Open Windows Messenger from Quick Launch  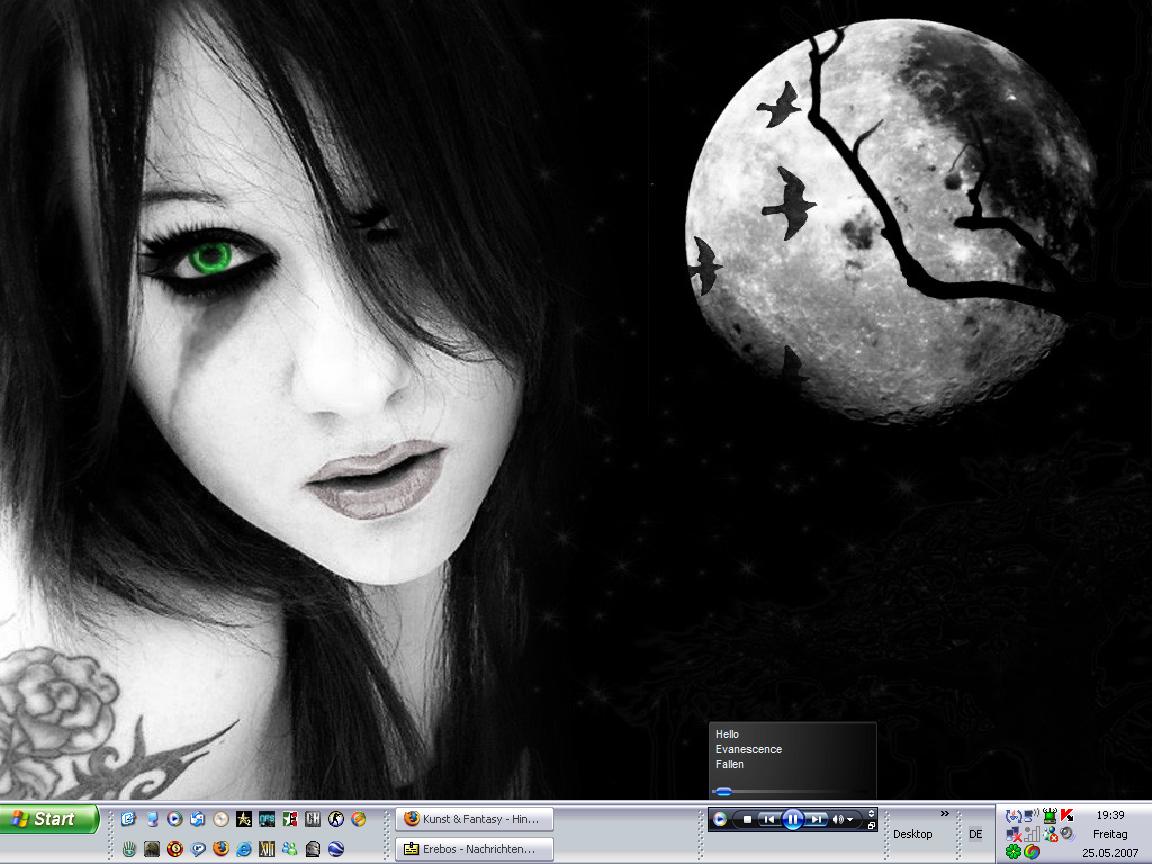coord(290,849)
